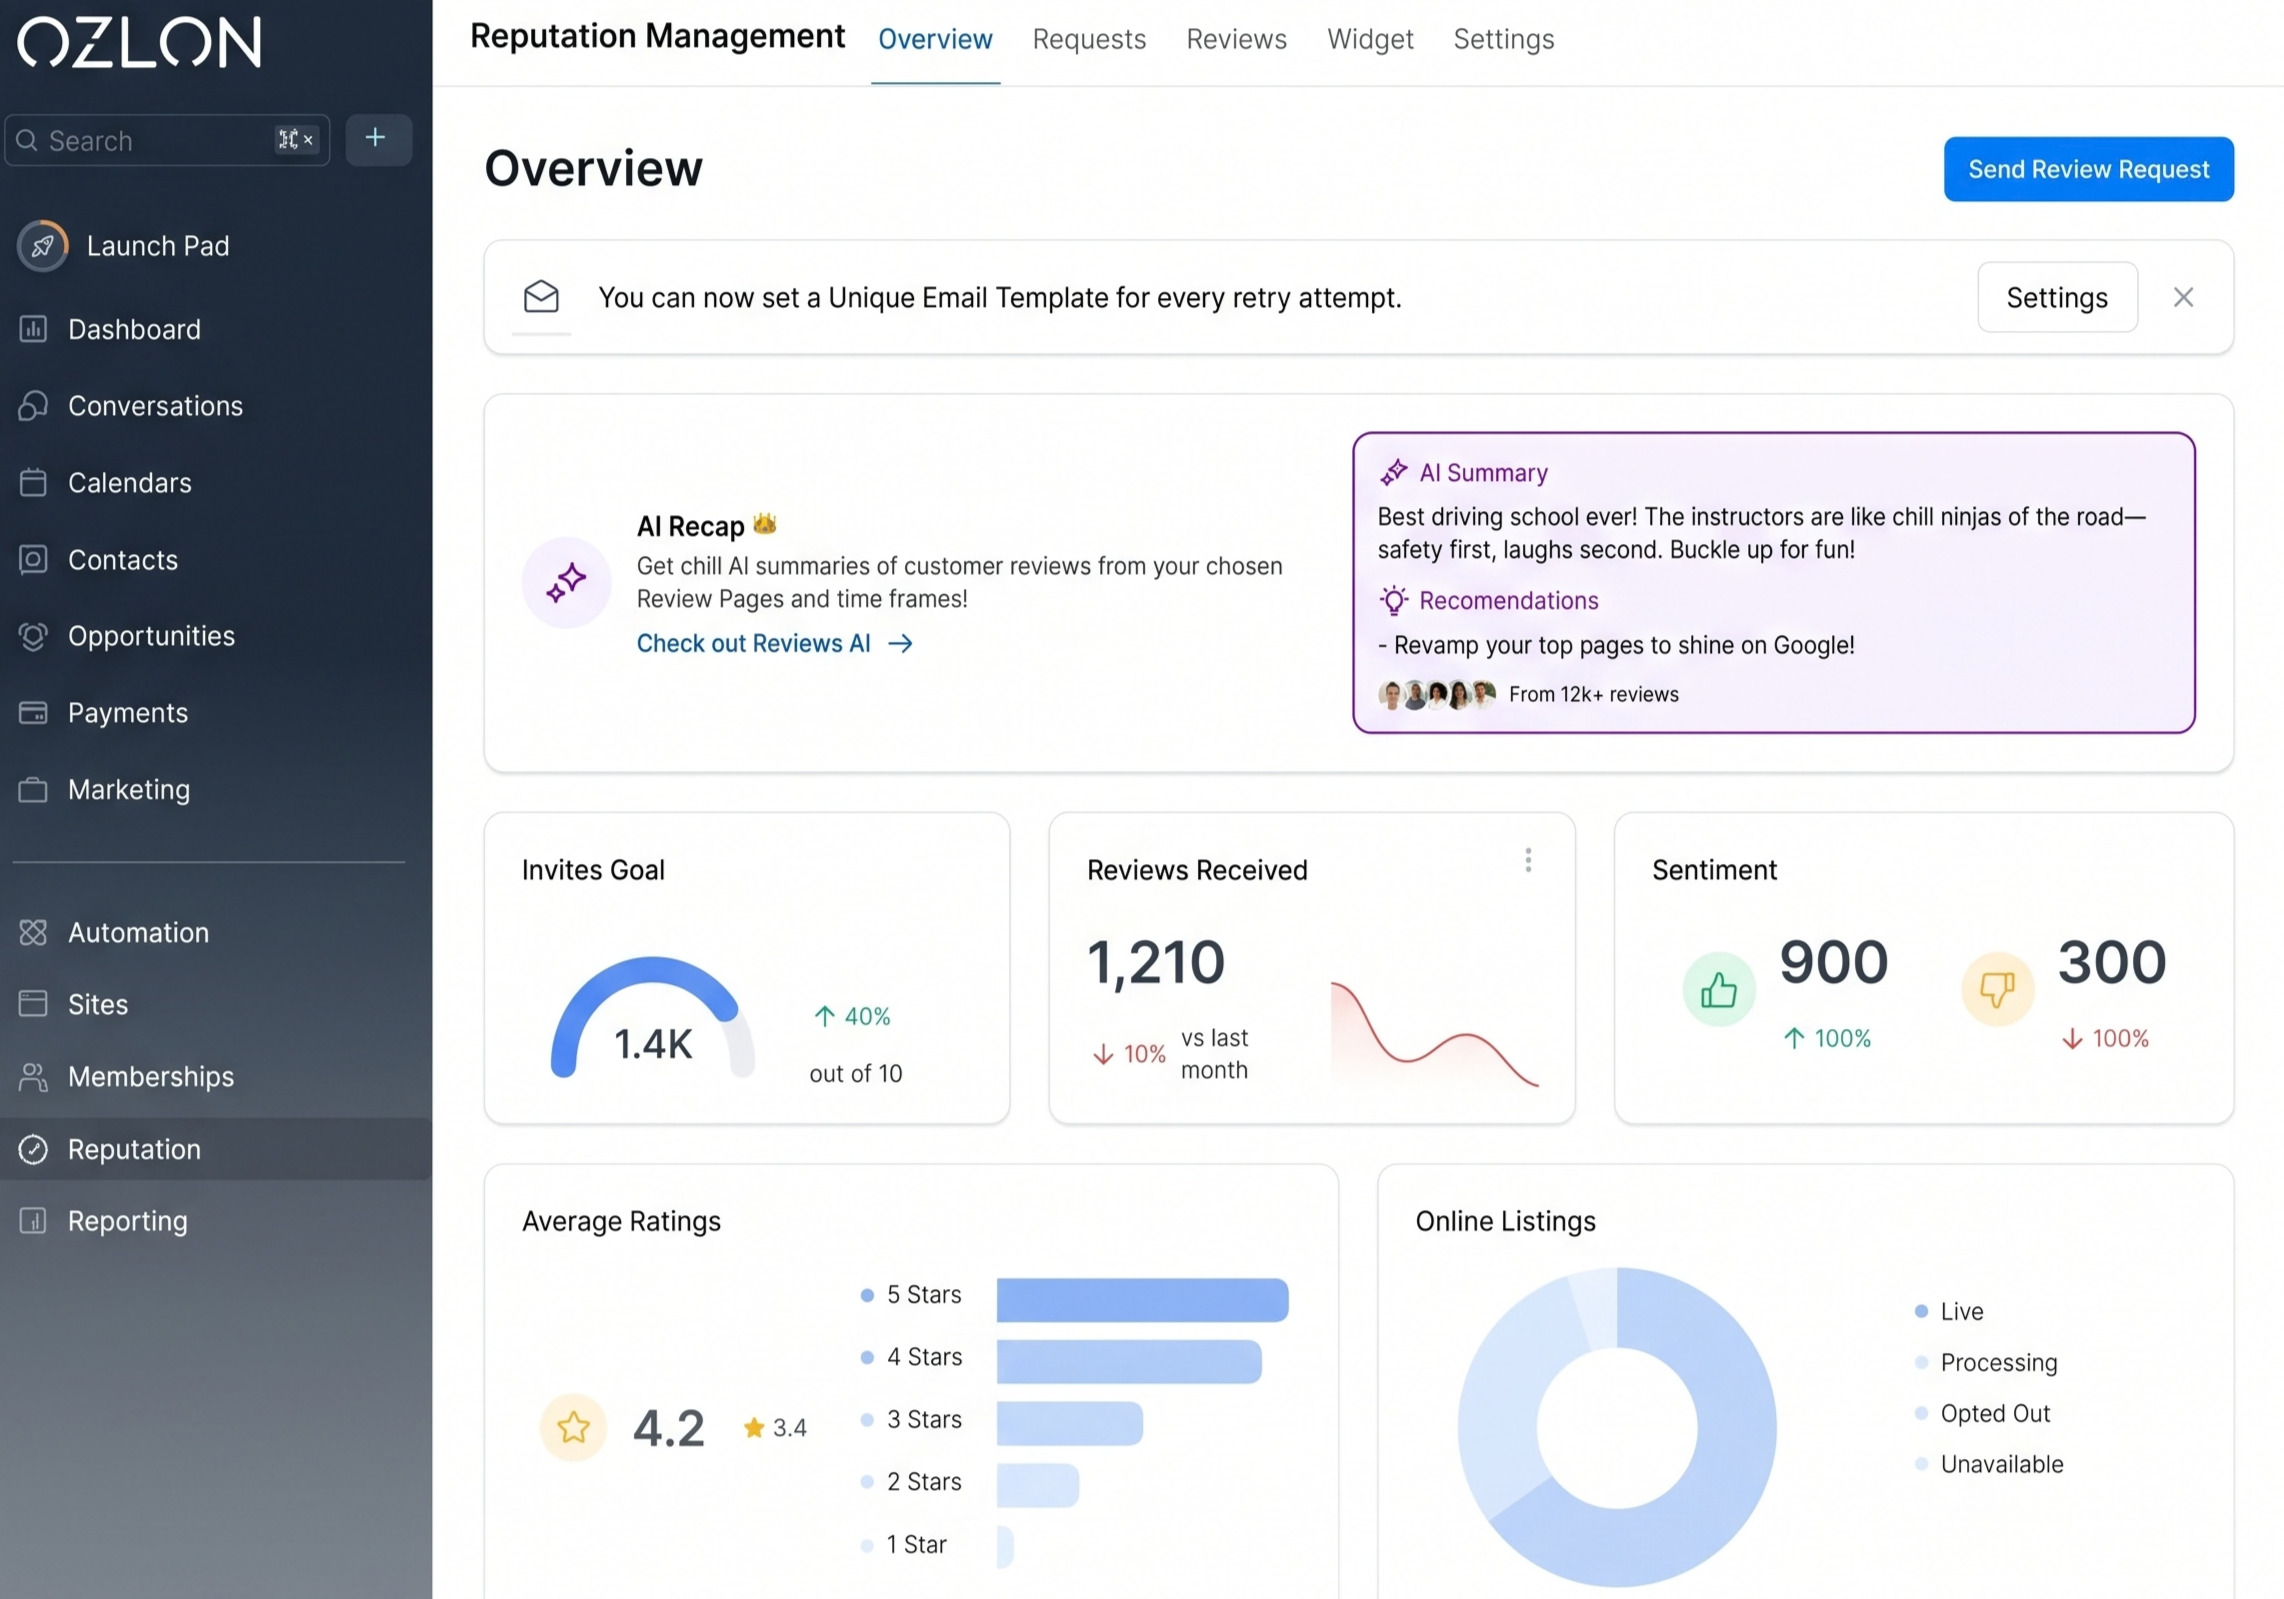Open Reviews Received three-dot menu
Image resolution: width=2284 pixels, height=1599 pixels.
(x=1527, y=861)
